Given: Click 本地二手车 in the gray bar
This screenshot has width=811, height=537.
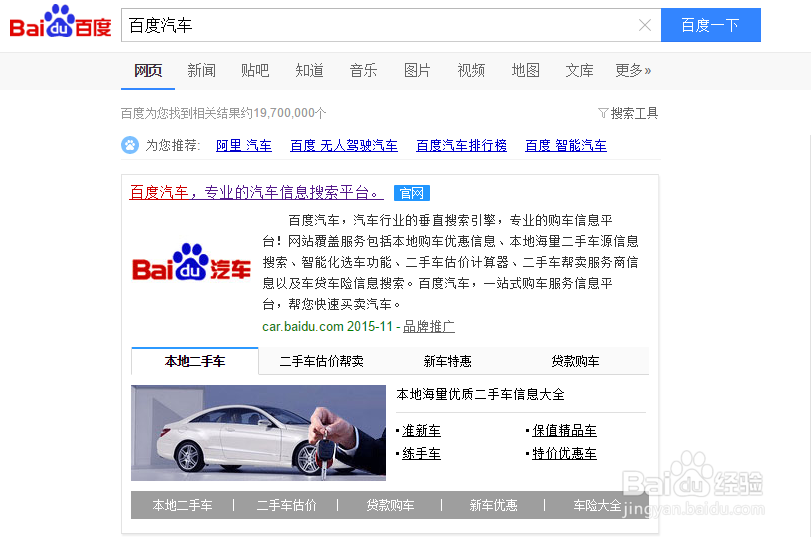Looking at the screenshot, I should [183, 505].
